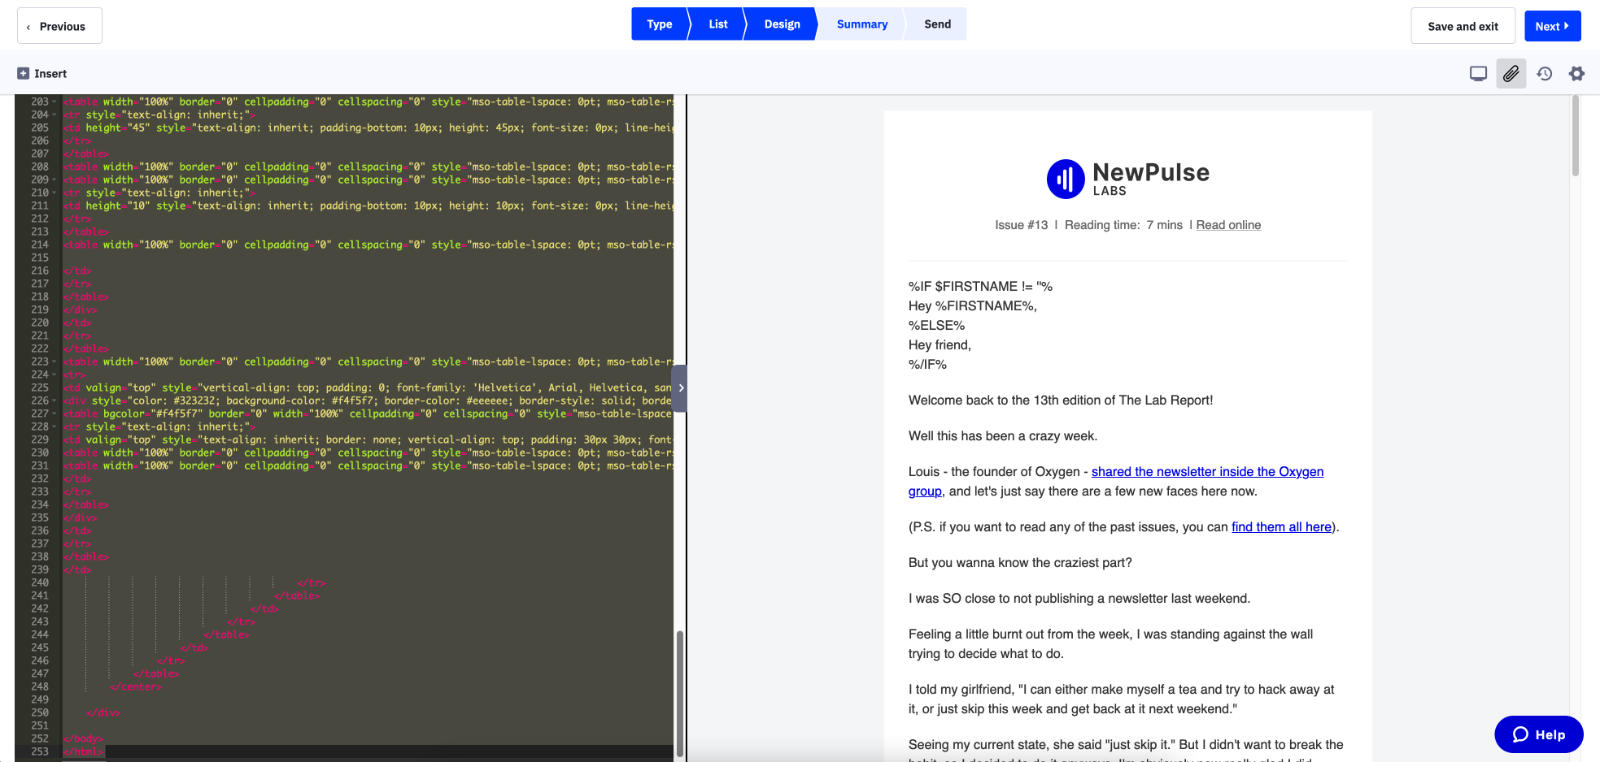1600x762 pixels.
Task: Fold code at line 203
Action: pyautogui.click(x=54, y=102)
